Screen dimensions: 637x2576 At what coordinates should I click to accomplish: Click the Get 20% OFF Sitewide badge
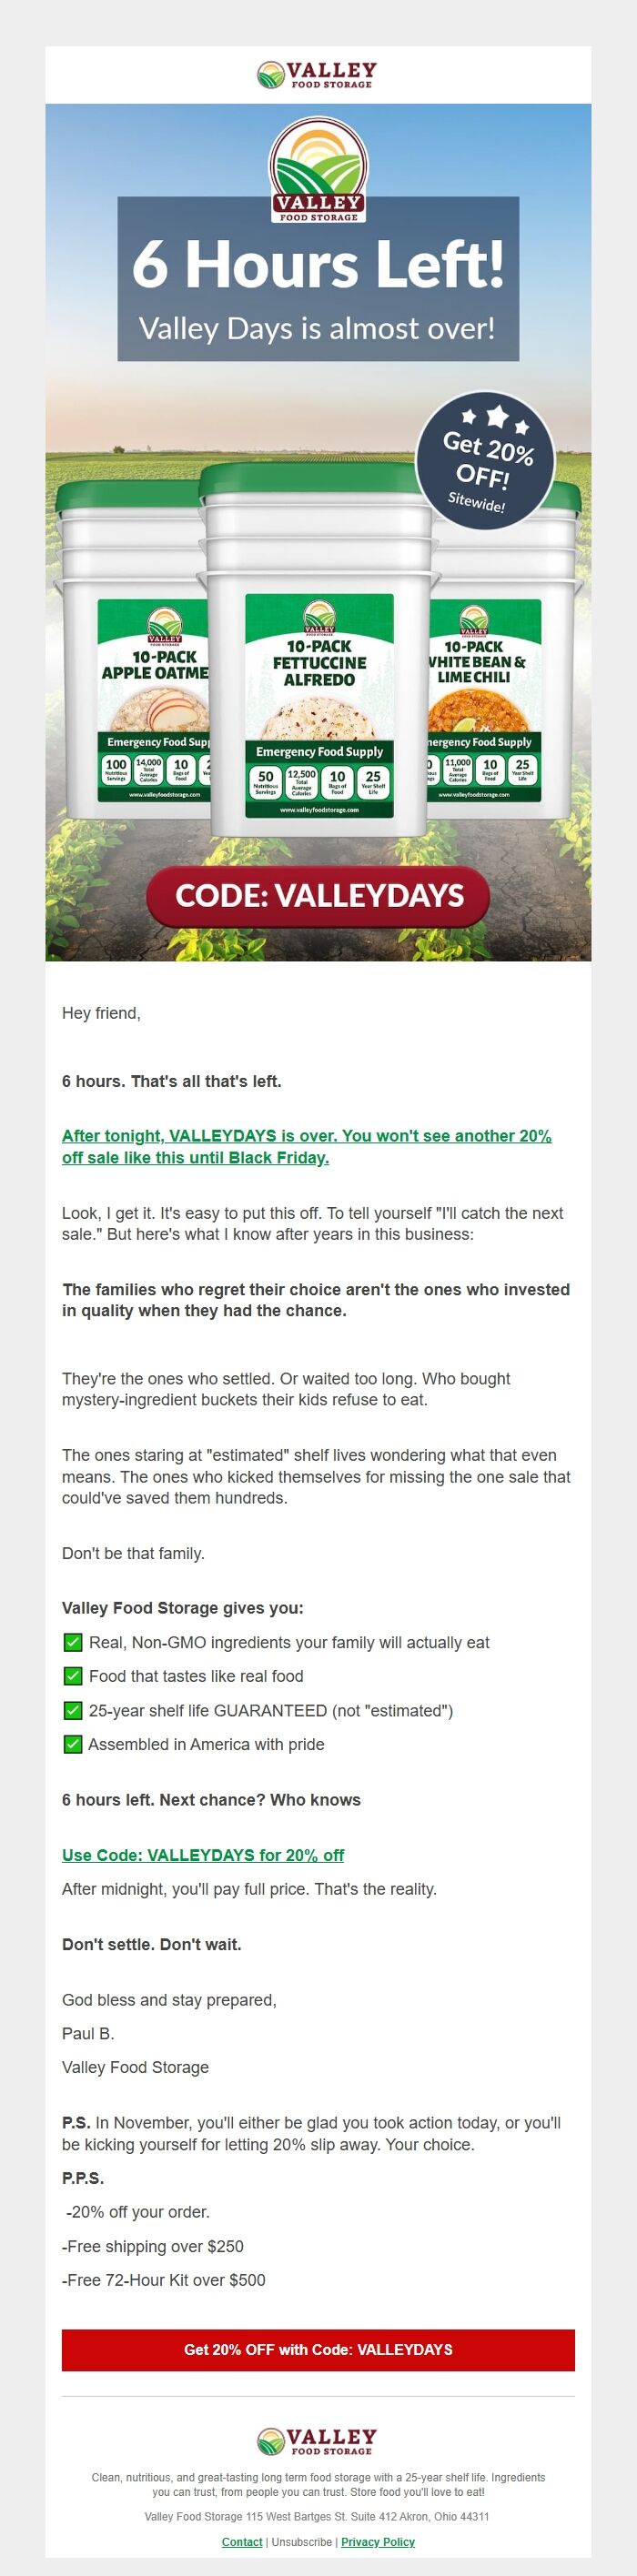tap(485, 460)
